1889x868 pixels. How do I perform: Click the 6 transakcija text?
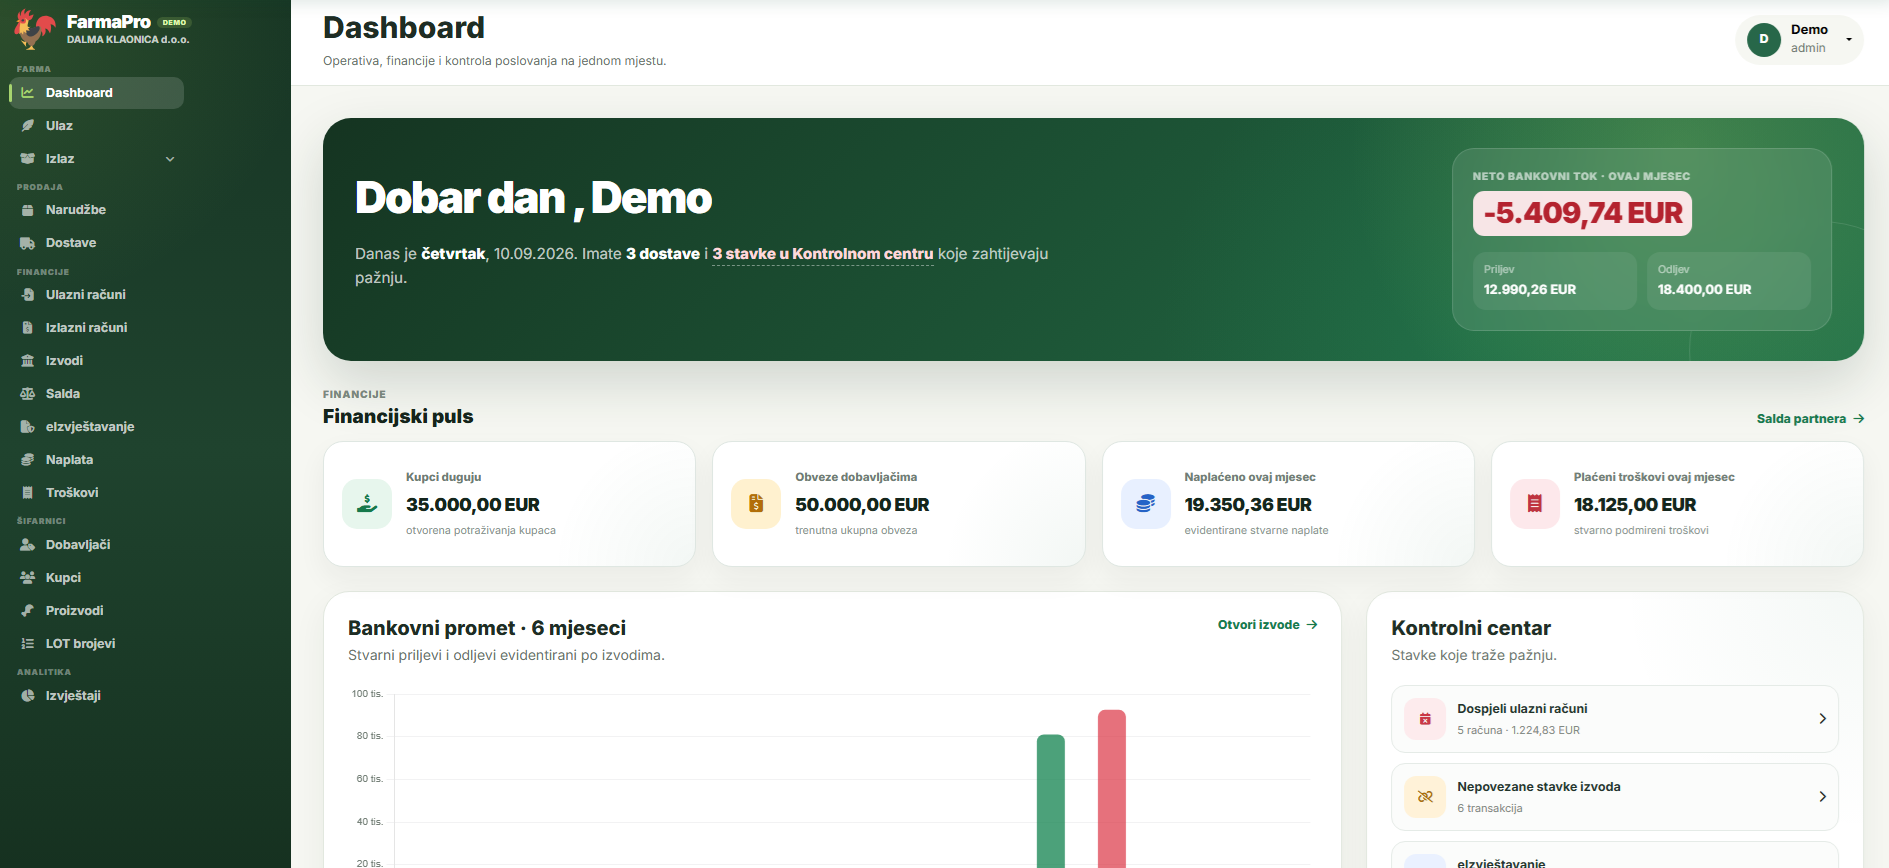pyautogui.click(x=1489, y=809)
